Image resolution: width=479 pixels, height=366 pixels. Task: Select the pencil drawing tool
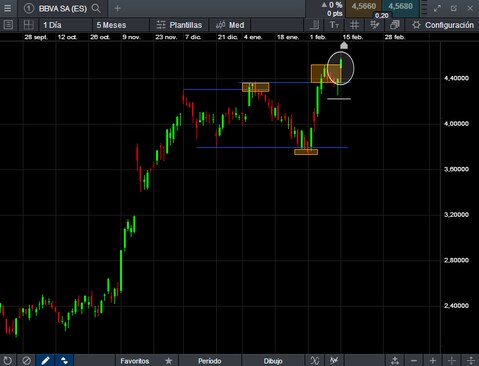(45, 360)
